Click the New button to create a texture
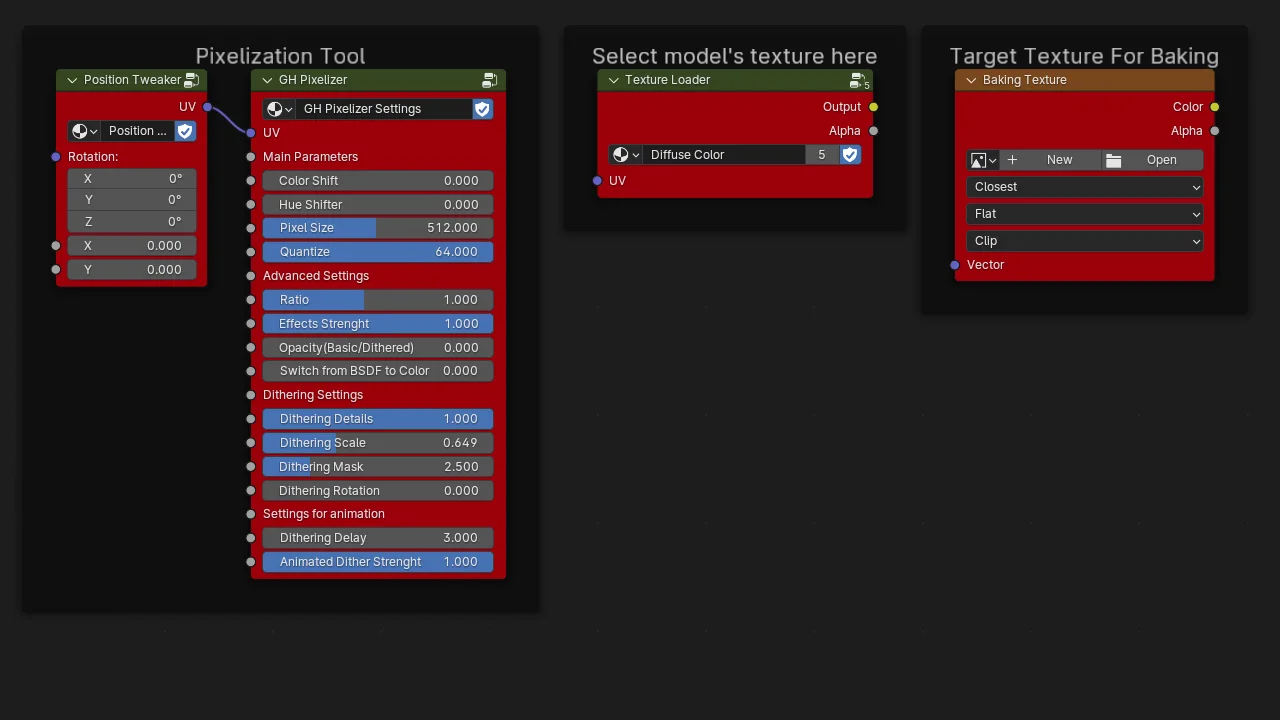Viewport: 1280px width, 720px height. coord(1059,160)
